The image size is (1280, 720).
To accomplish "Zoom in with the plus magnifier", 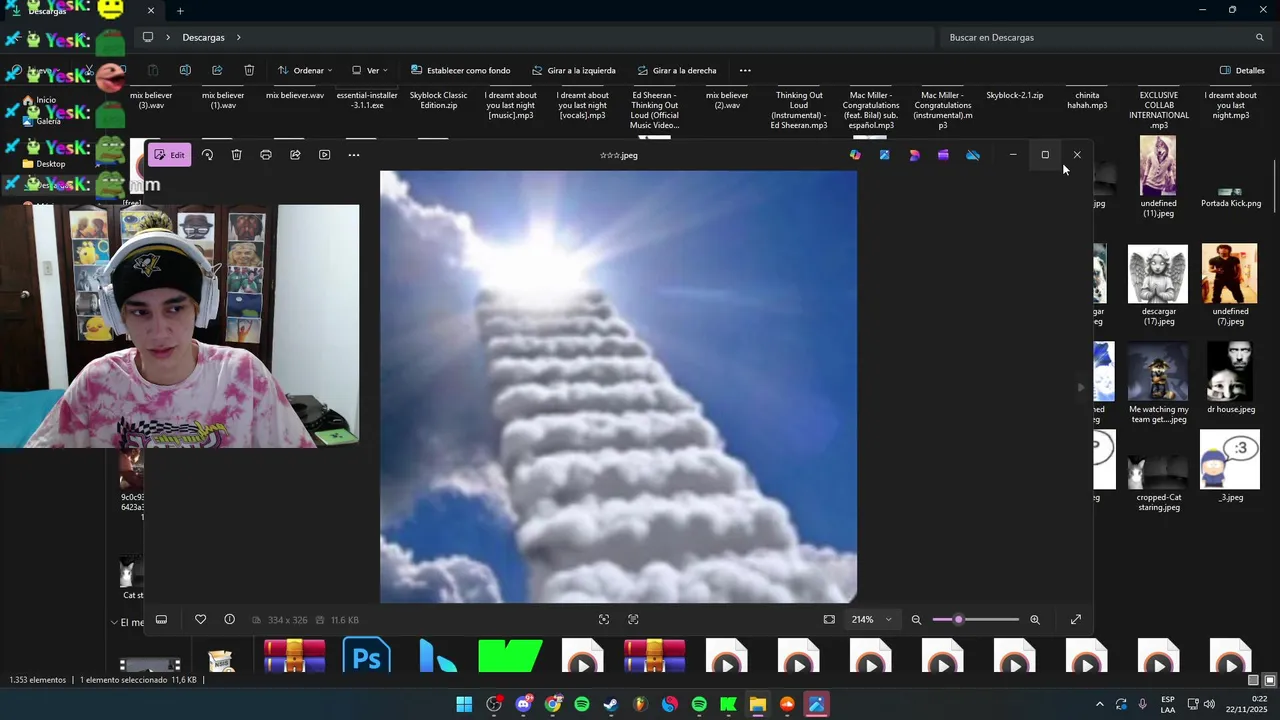I will pyautogui.click(x=1035, y=620).
